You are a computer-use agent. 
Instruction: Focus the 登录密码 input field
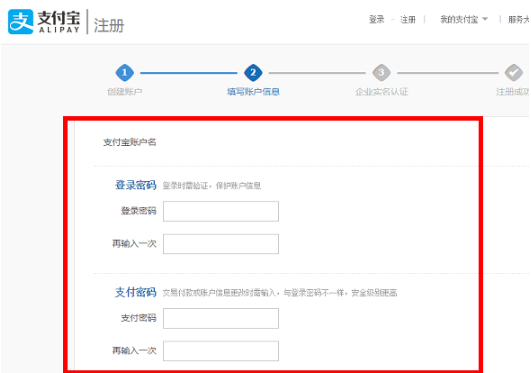click(221, 211)
